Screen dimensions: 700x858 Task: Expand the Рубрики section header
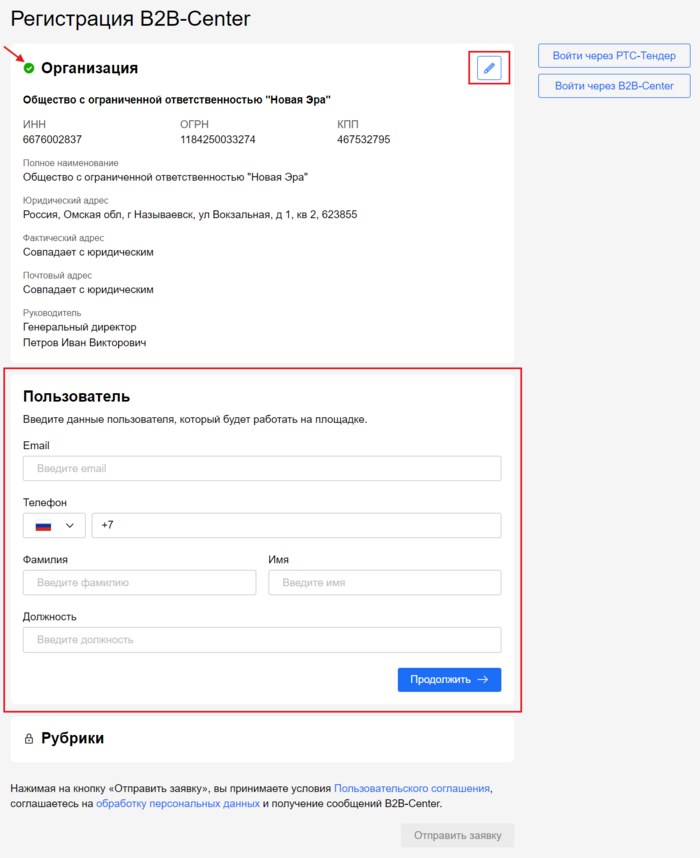pos(72,739)
